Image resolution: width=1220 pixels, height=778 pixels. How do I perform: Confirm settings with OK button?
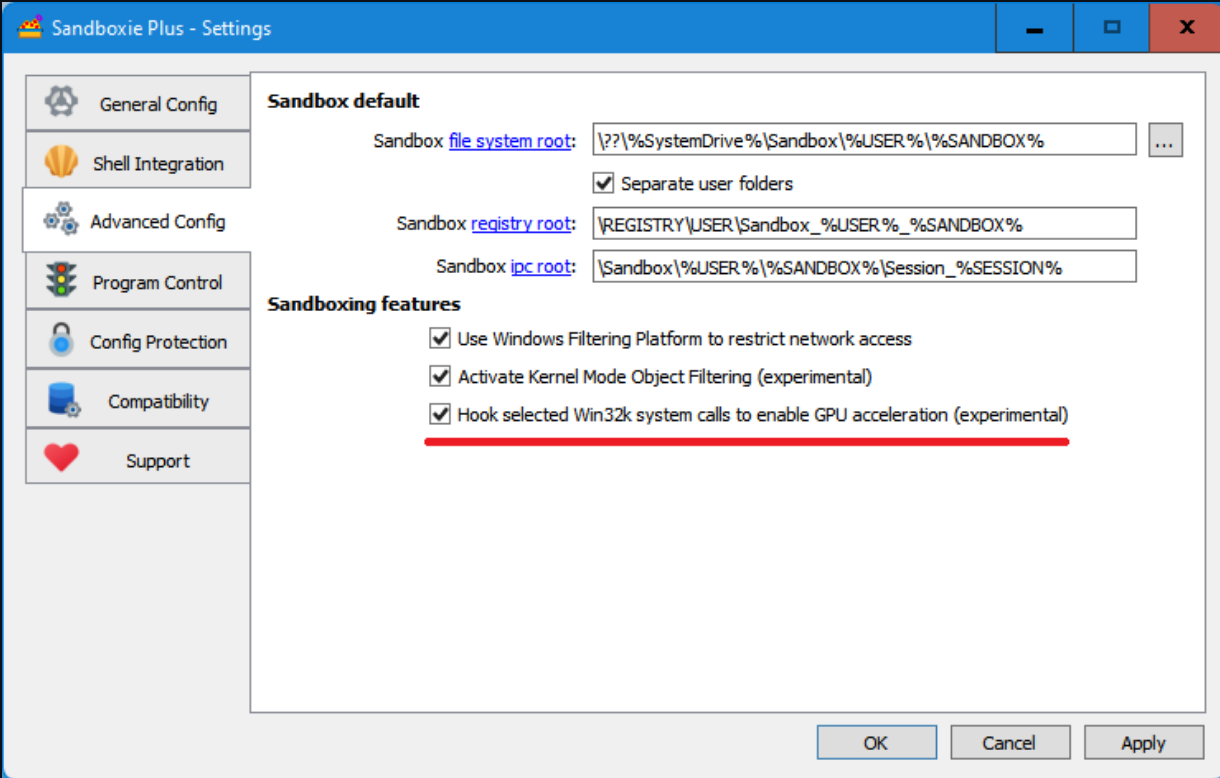pos(876,743)
